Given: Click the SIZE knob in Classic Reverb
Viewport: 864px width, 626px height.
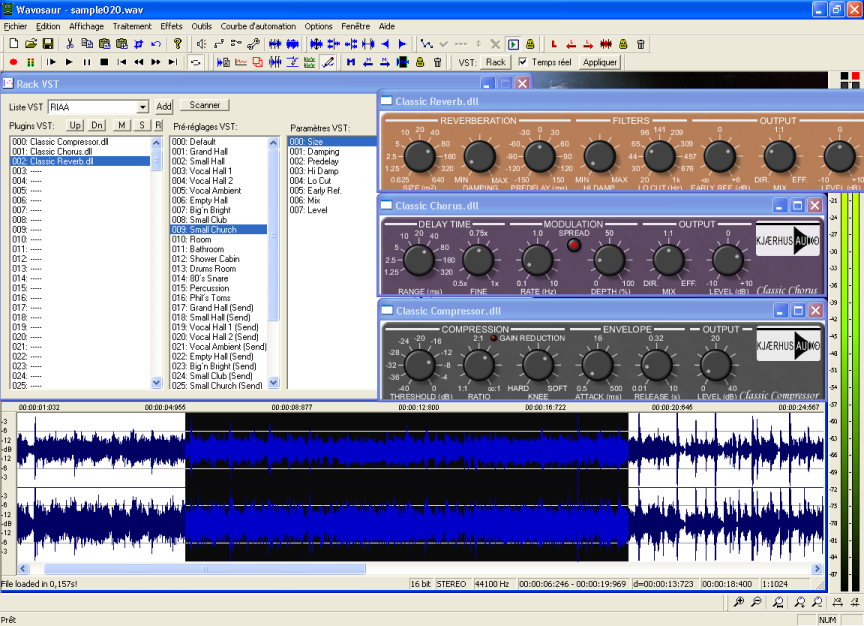Looking at the screenshot, I should click(x=420, y=156).
